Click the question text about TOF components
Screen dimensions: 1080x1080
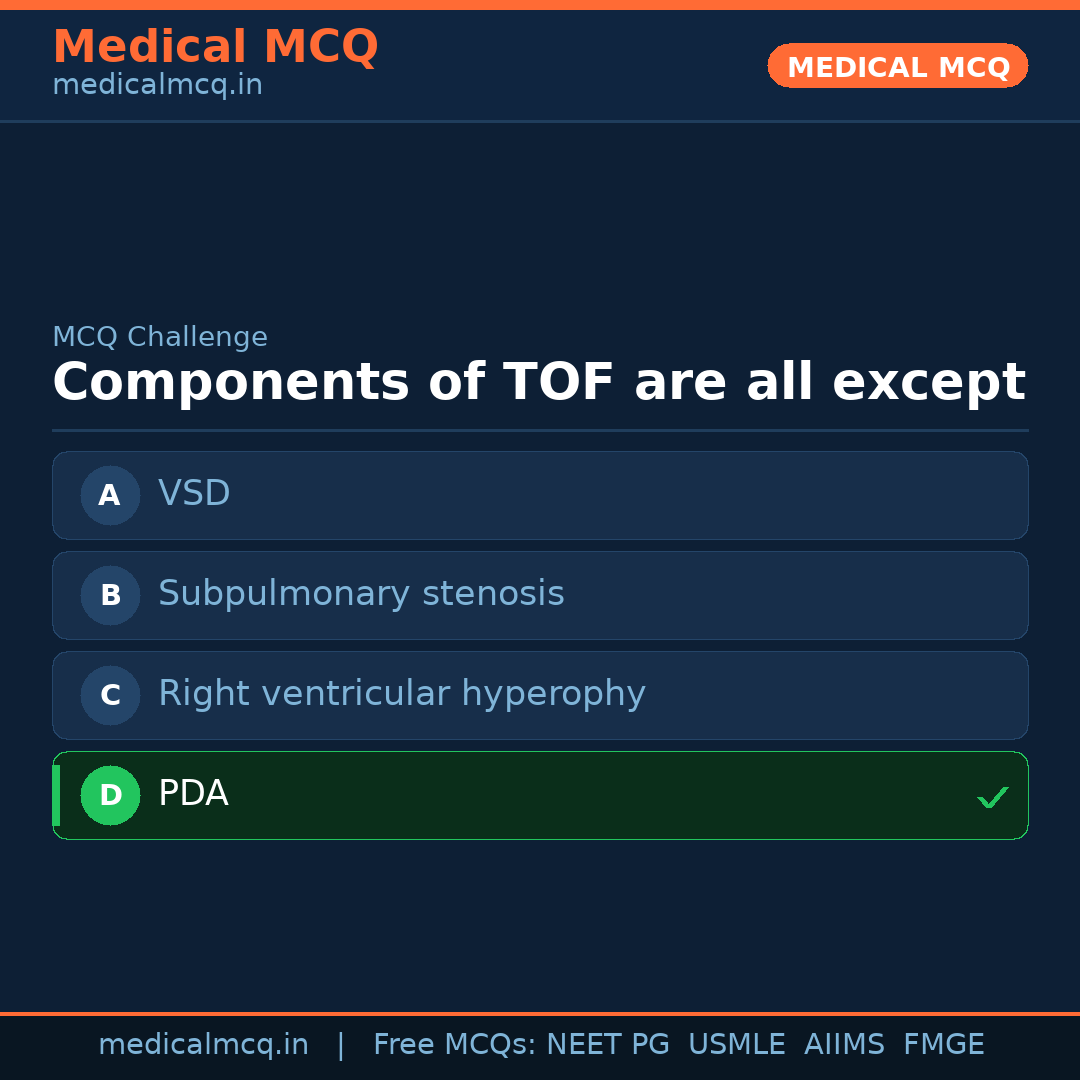pos(538,383)
